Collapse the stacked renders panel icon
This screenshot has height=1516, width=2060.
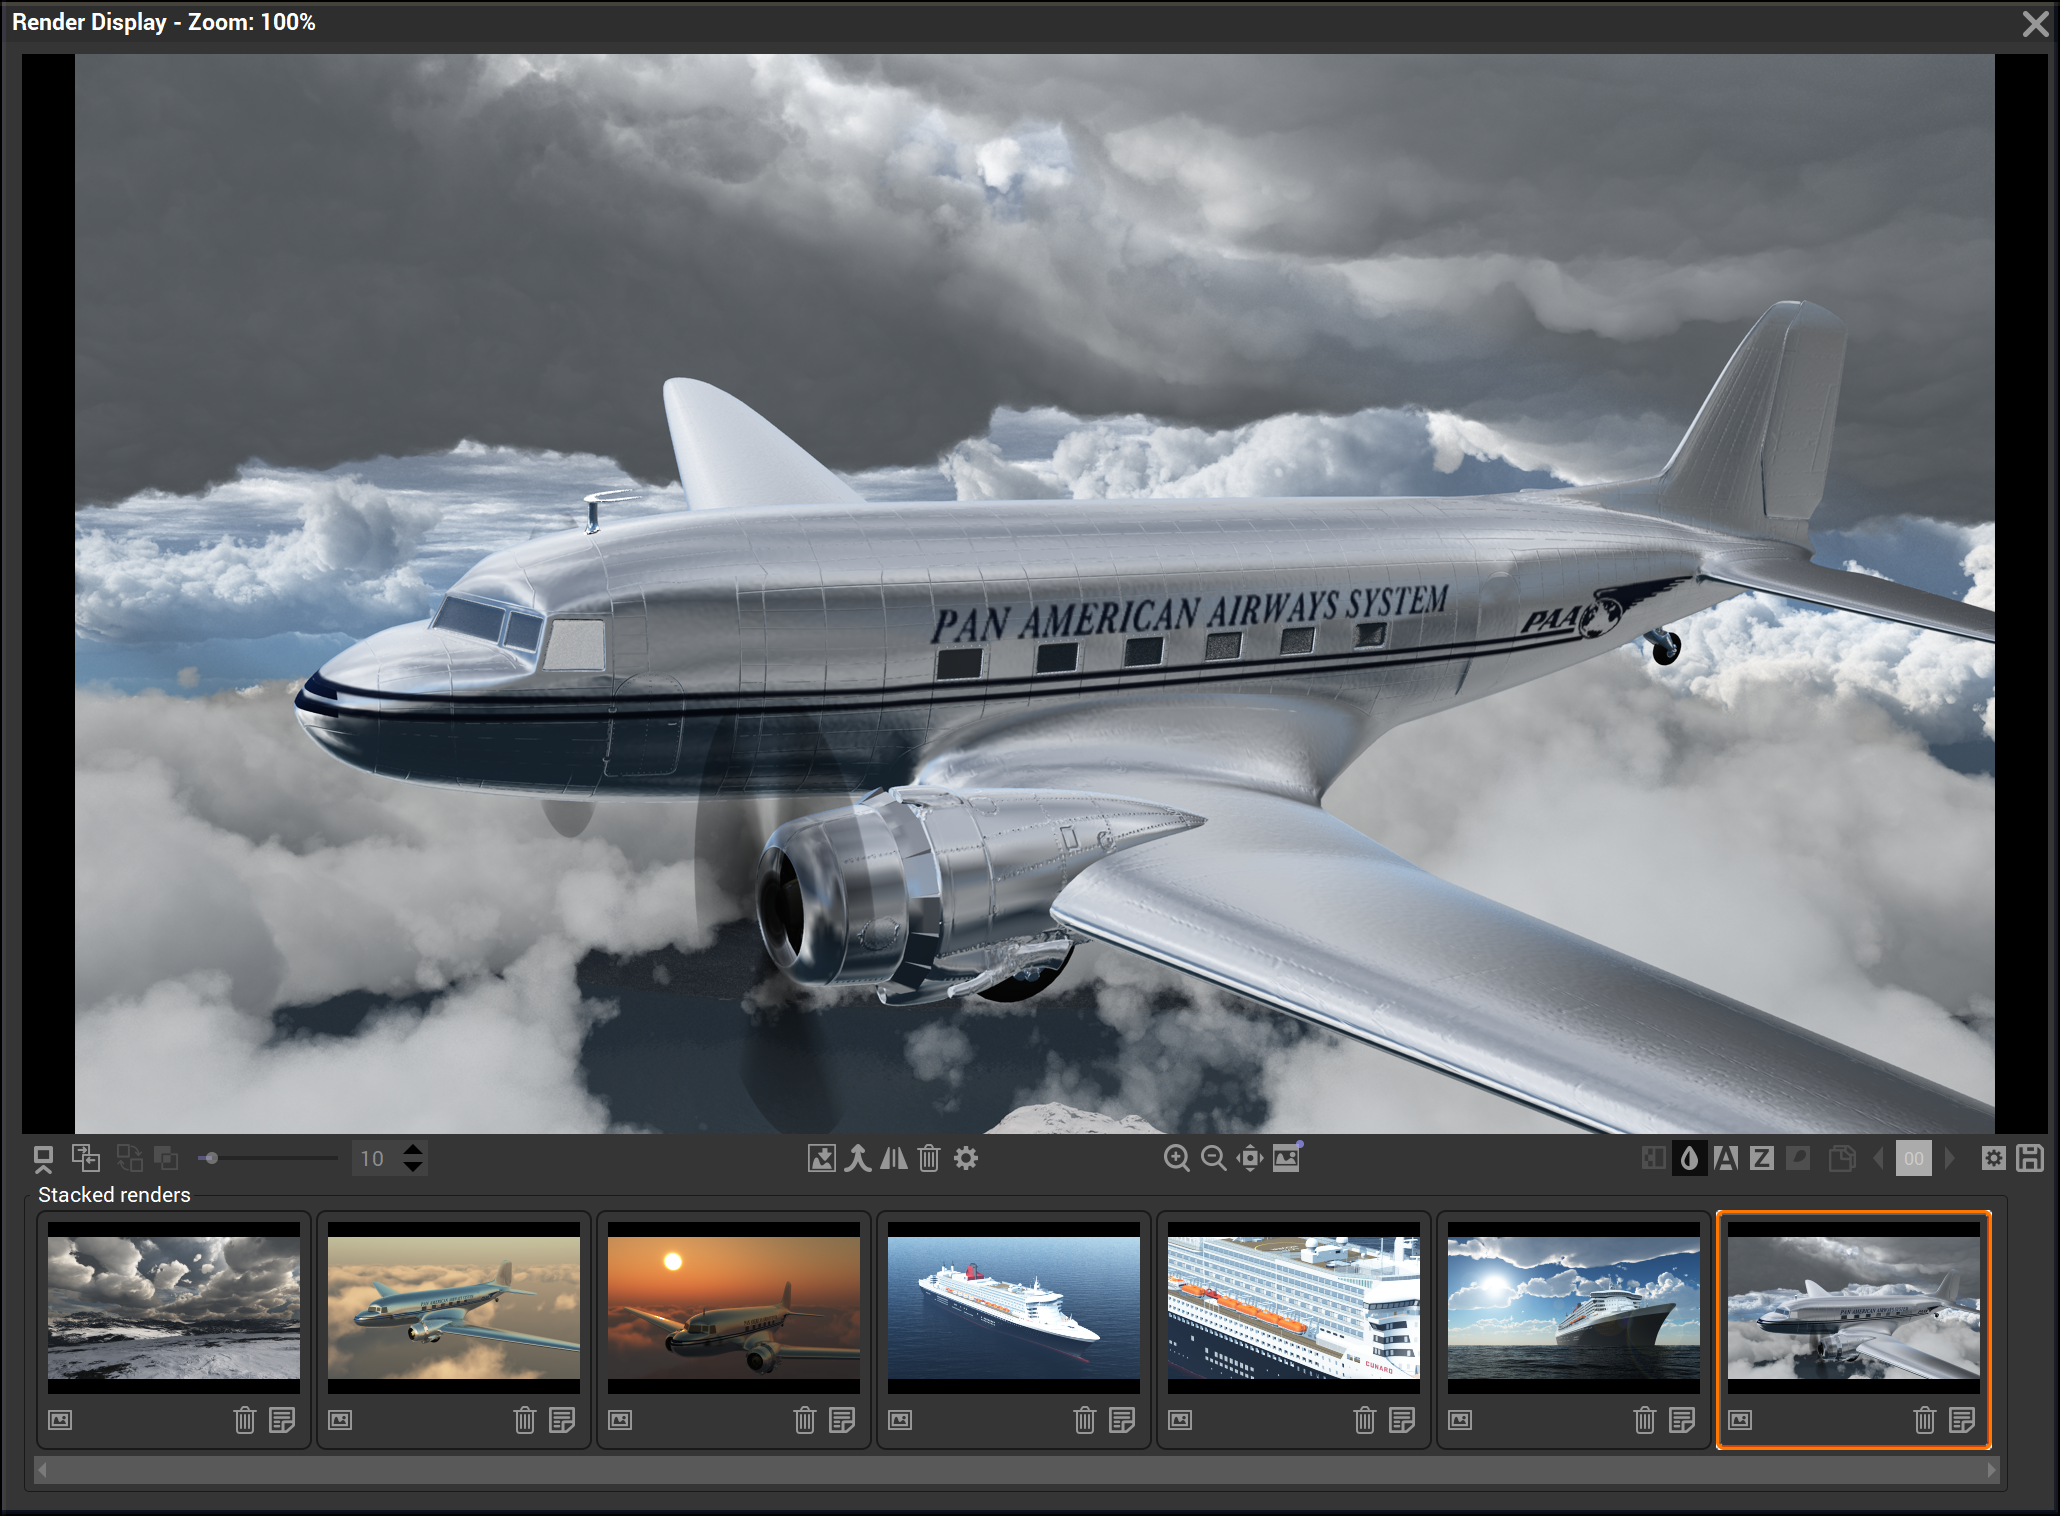pyautogui.click(x=43, y=1158)
